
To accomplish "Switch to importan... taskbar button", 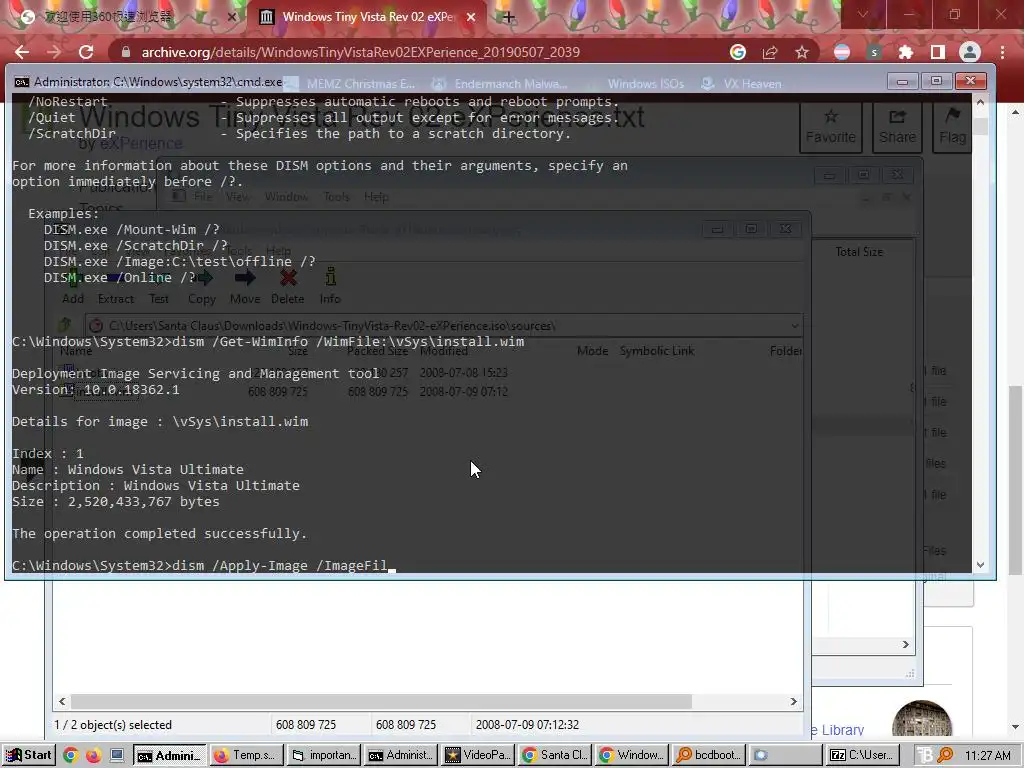I will [324, 756].
